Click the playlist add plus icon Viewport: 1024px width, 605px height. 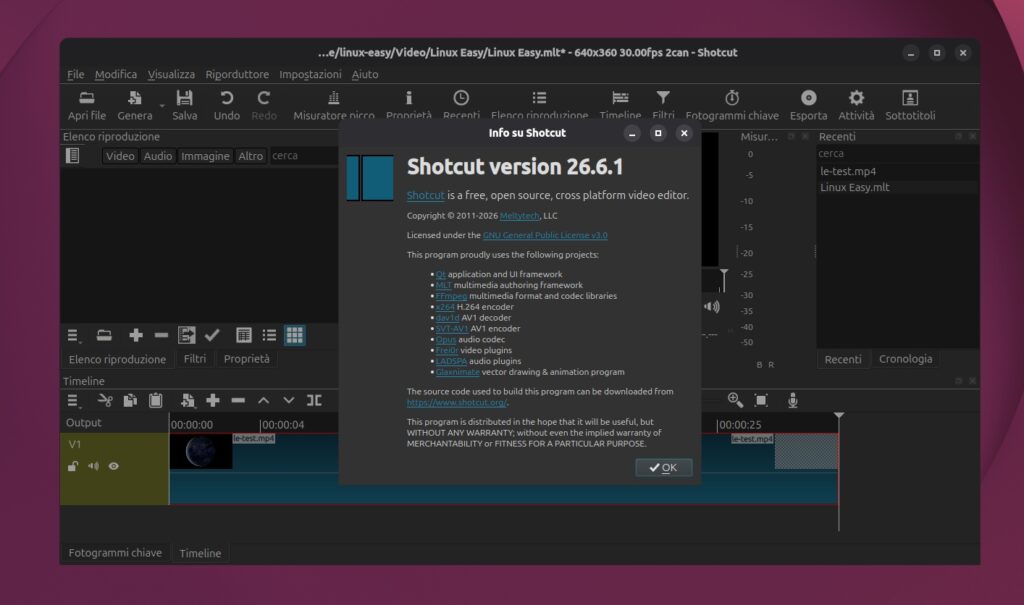pos(136,336)
